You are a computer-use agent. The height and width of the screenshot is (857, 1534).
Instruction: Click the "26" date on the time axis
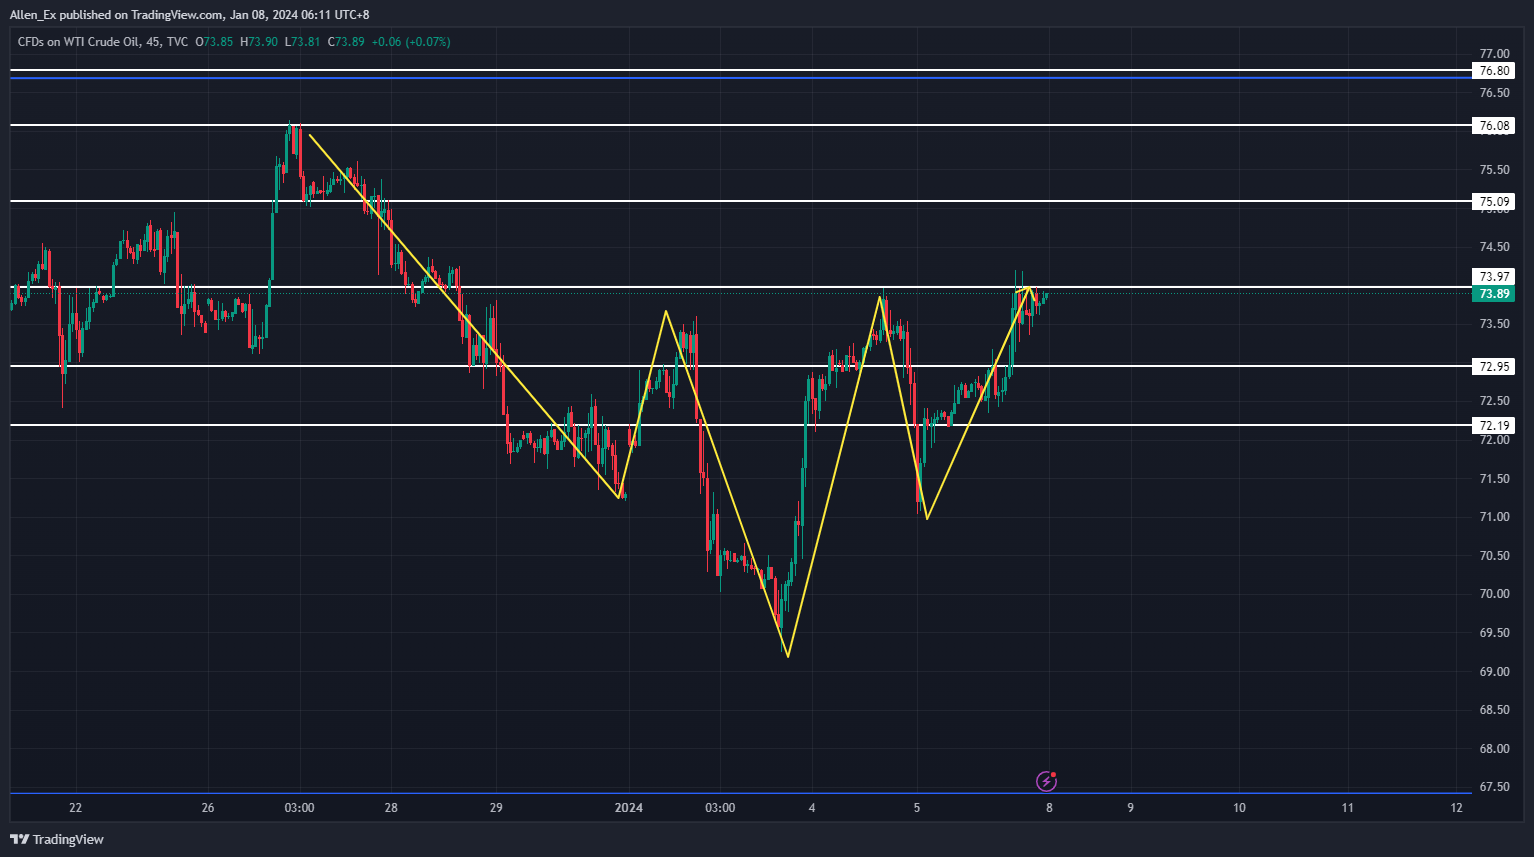click(208, 808)
